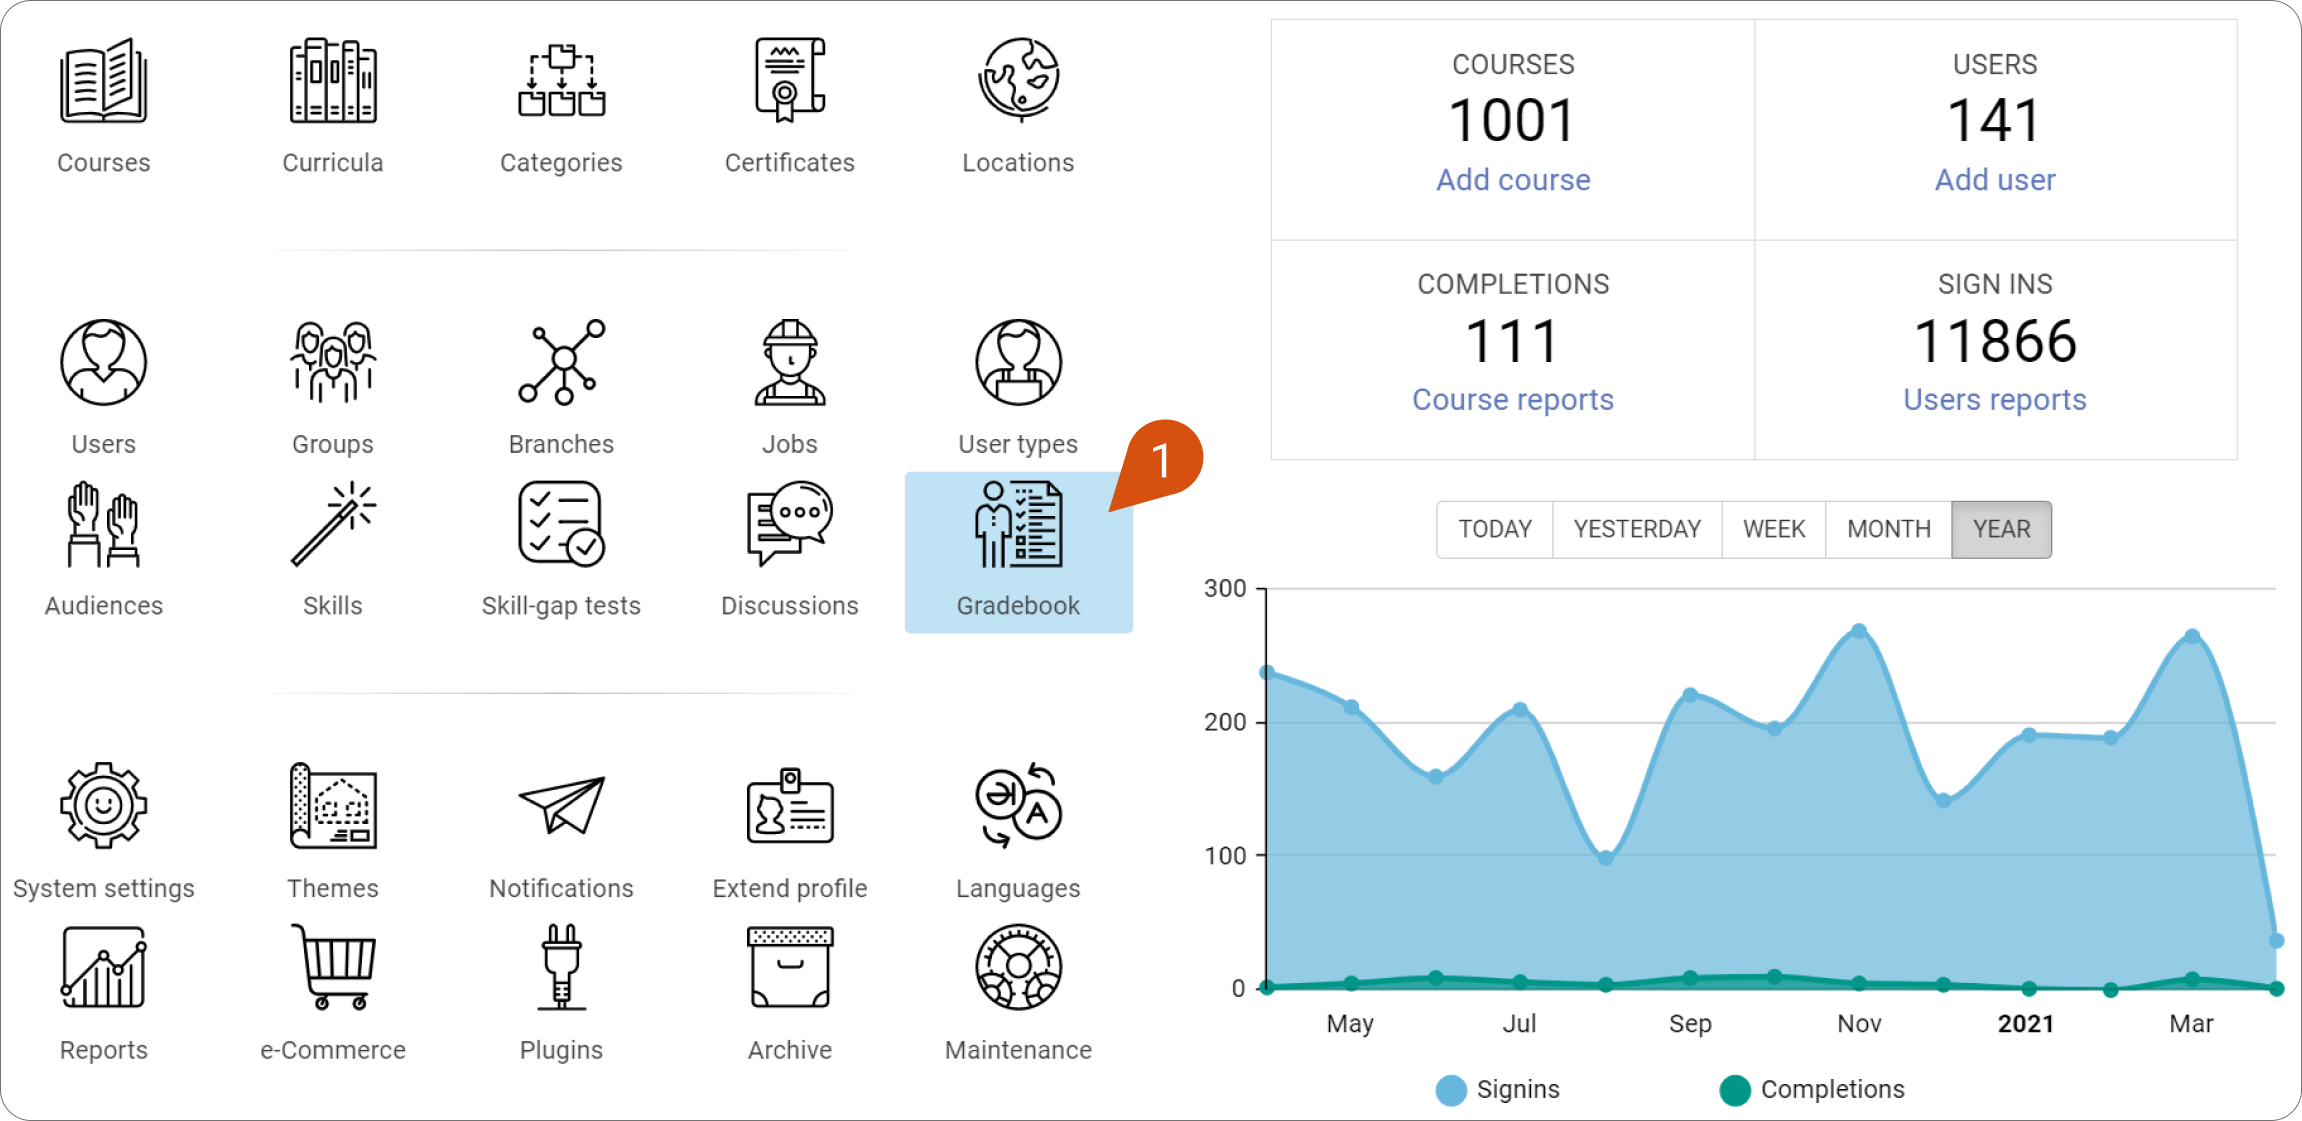This screenshot has height=1121, width=2302.
Task: Switch chart to the WEEK tab
Action: pos(1774,529)
